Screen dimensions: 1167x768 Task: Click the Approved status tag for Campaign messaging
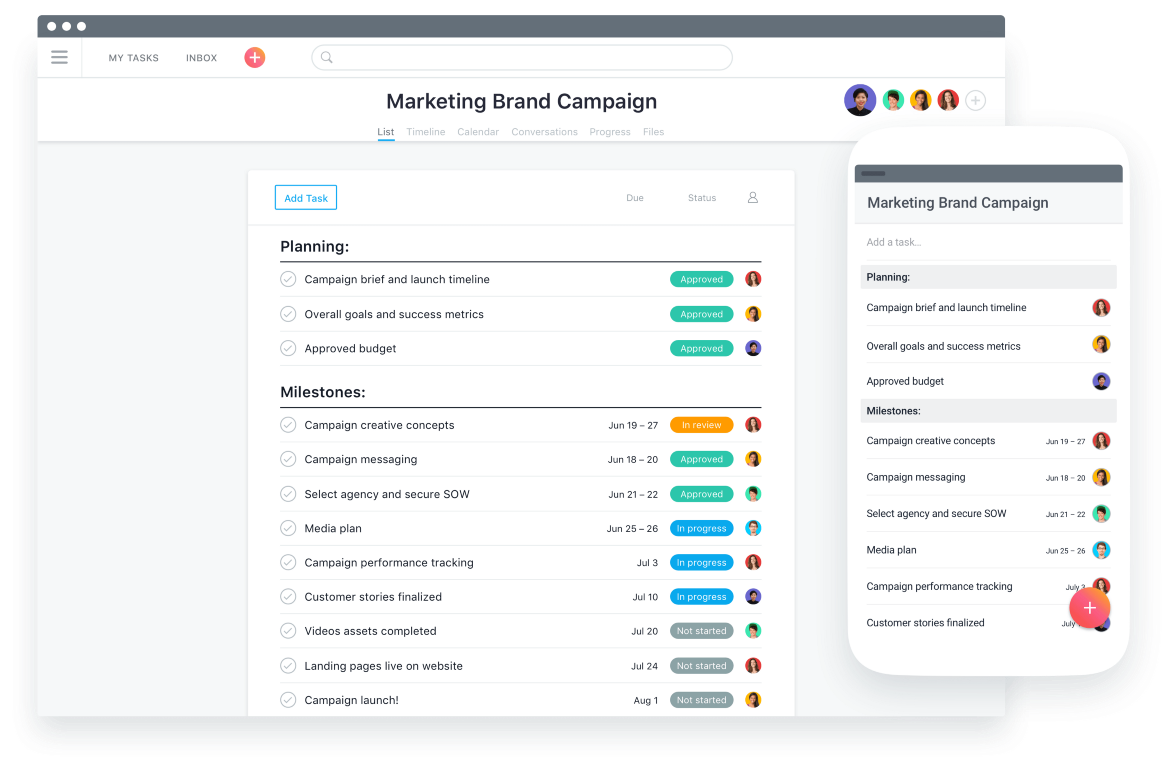click(x=701, y=459)
